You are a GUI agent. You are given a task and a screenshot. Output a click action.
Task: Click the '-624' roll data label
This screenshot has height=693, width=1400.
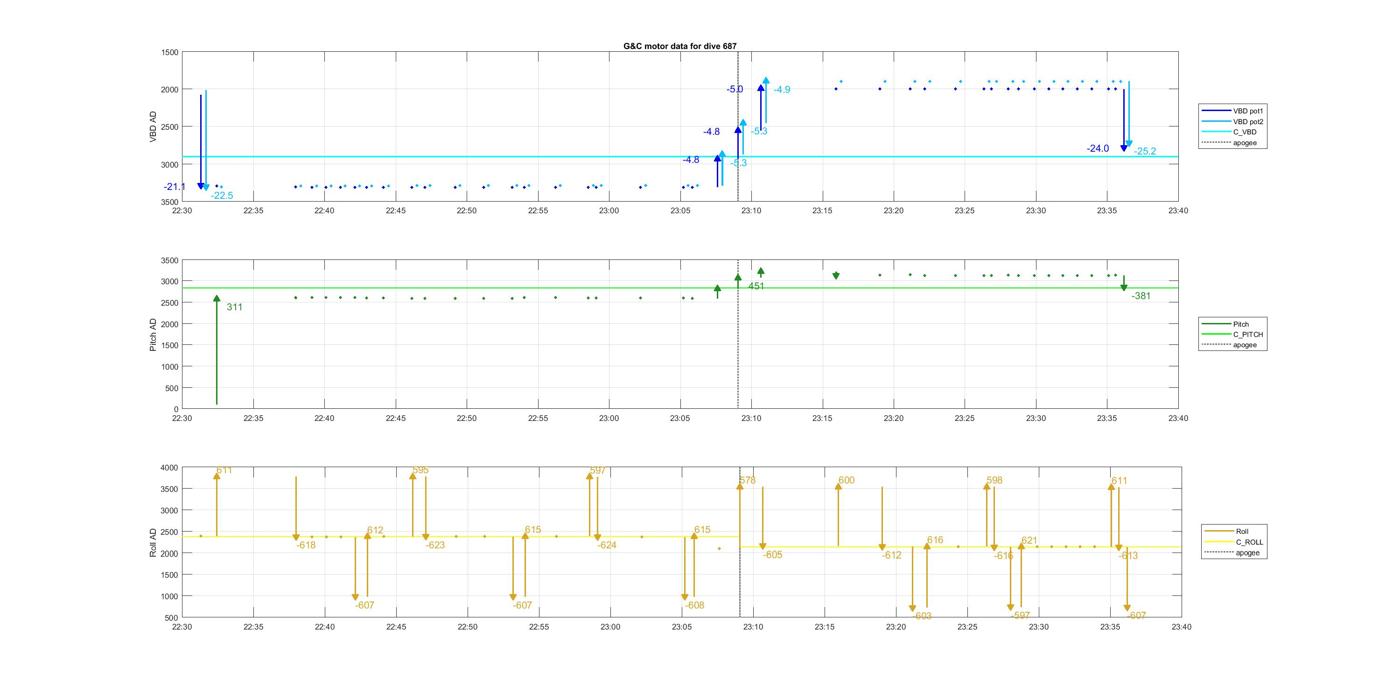[x=607, y=545]
